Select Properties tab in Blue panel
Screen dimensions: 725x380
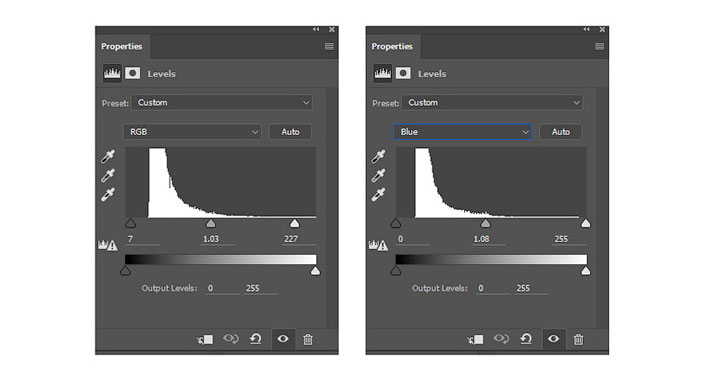coord(392,46)
